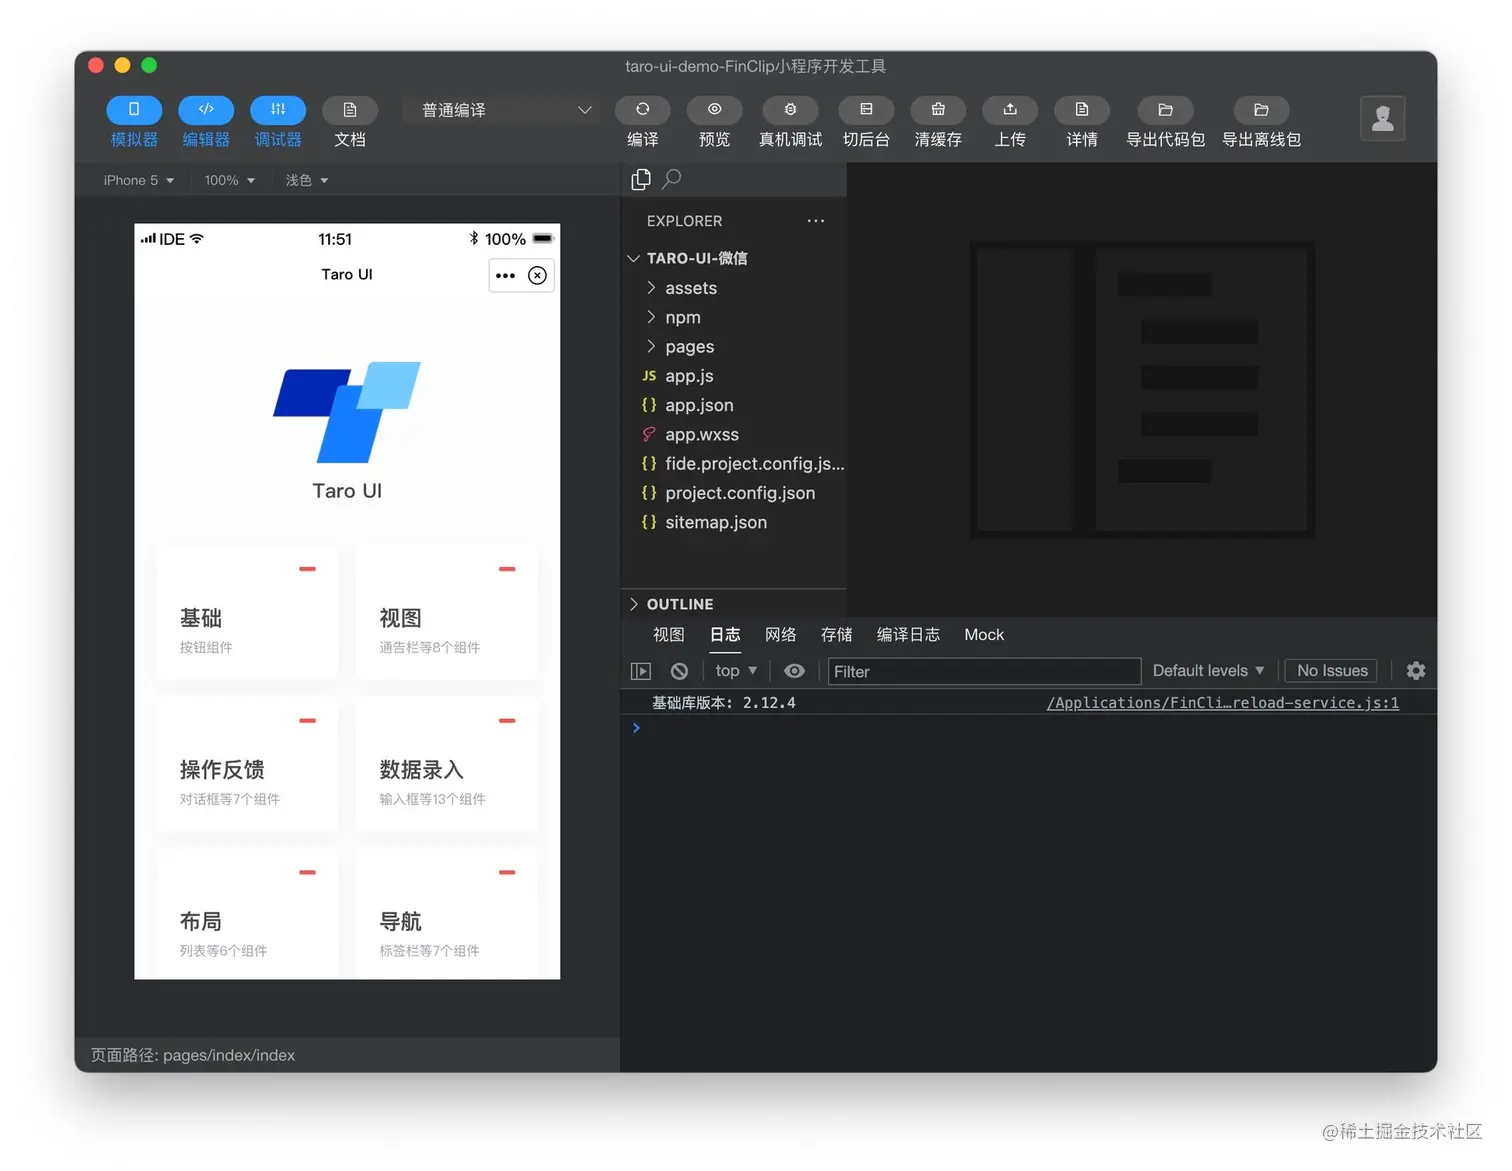Open the 操作反馈 component card
Viewport: 1512px width, 1171px height.
[x=247, y=764]
